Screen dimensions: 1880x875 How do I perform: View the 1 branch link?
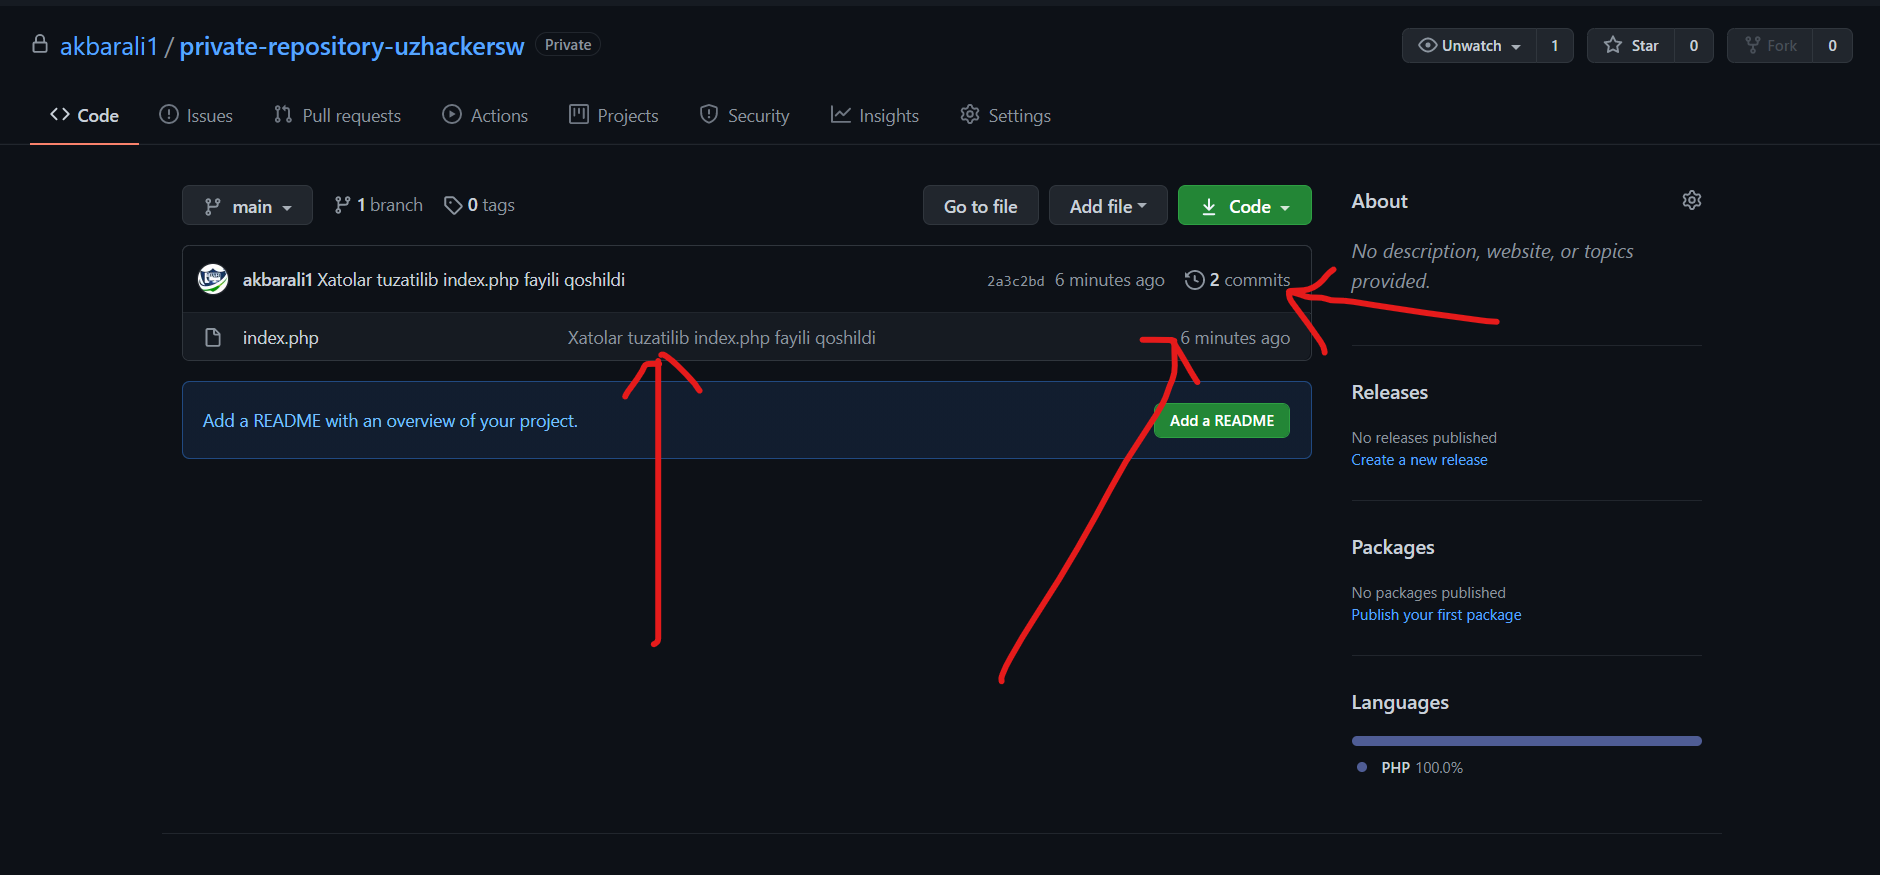coord(378,205)
